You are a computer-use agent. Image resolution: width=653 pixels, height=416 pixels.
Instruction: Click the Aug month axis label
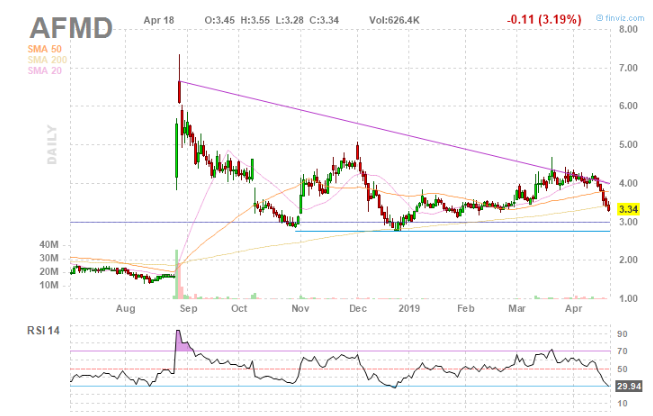125,309
